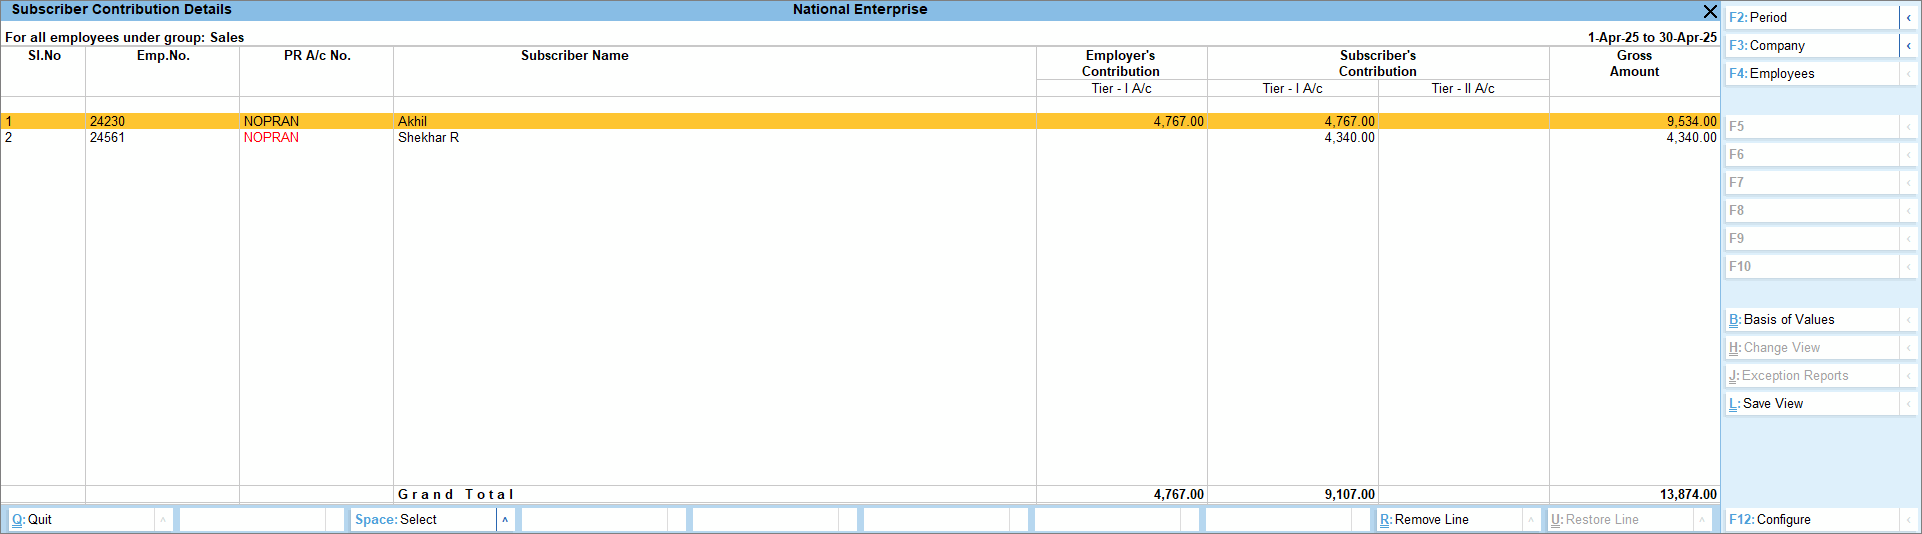Click R: Remove Line button

[x=1448, y=520]
